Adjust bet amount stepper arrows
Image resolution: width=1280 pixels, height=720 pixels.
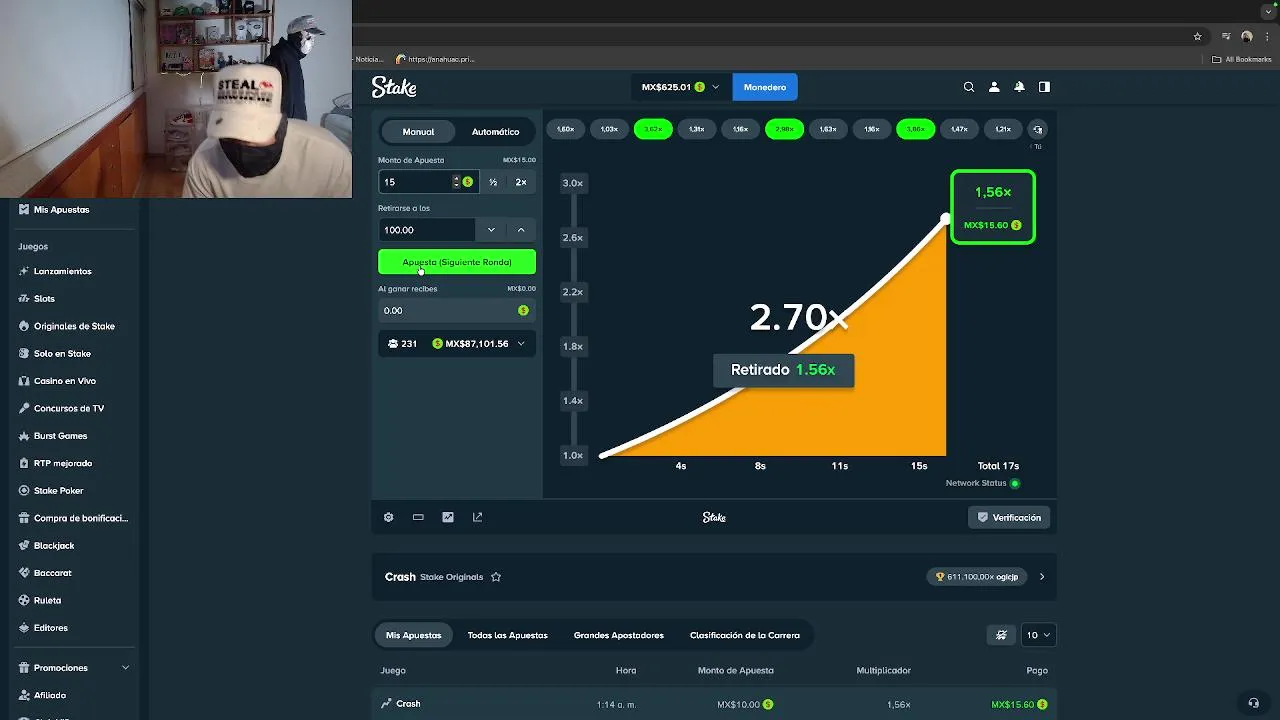tap(456, 182)
